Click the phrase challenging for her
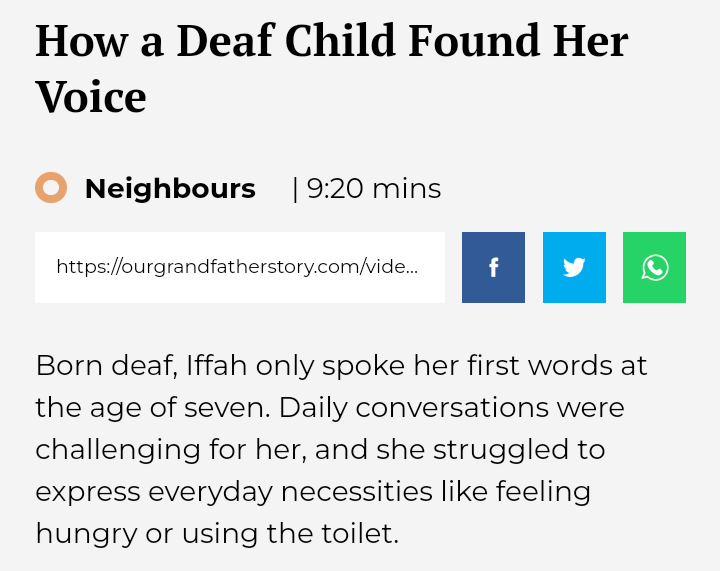The image size is (720, 571). (170, 449)
